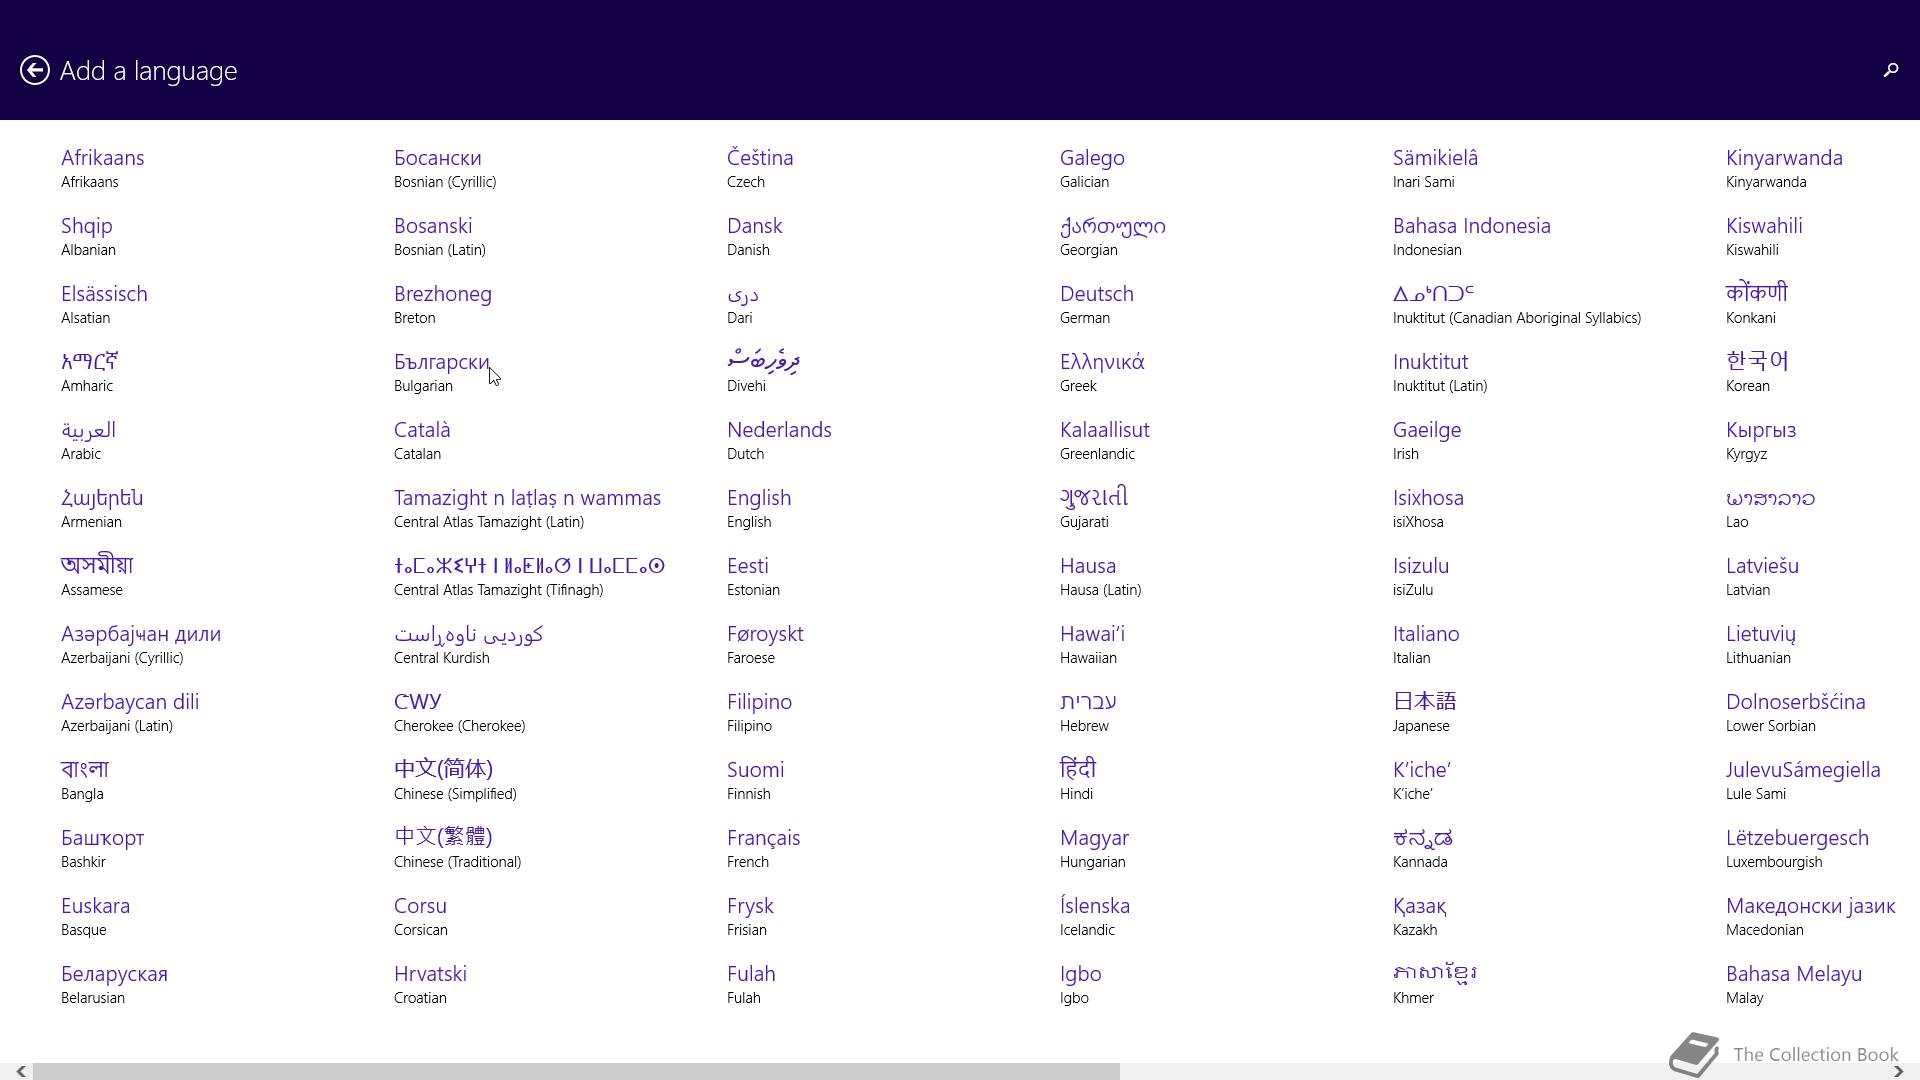Select Hawai'i Hawaiian

pos(1092,645)
